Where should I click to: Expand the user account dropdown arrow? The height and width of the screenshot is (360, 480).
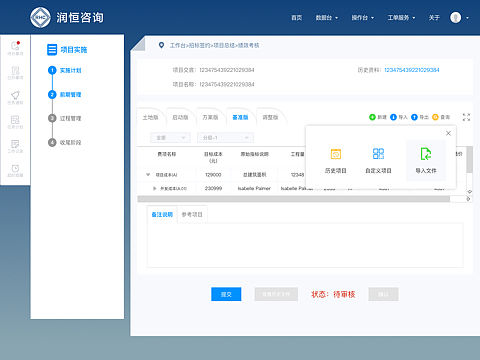click(x=467, y=18)
